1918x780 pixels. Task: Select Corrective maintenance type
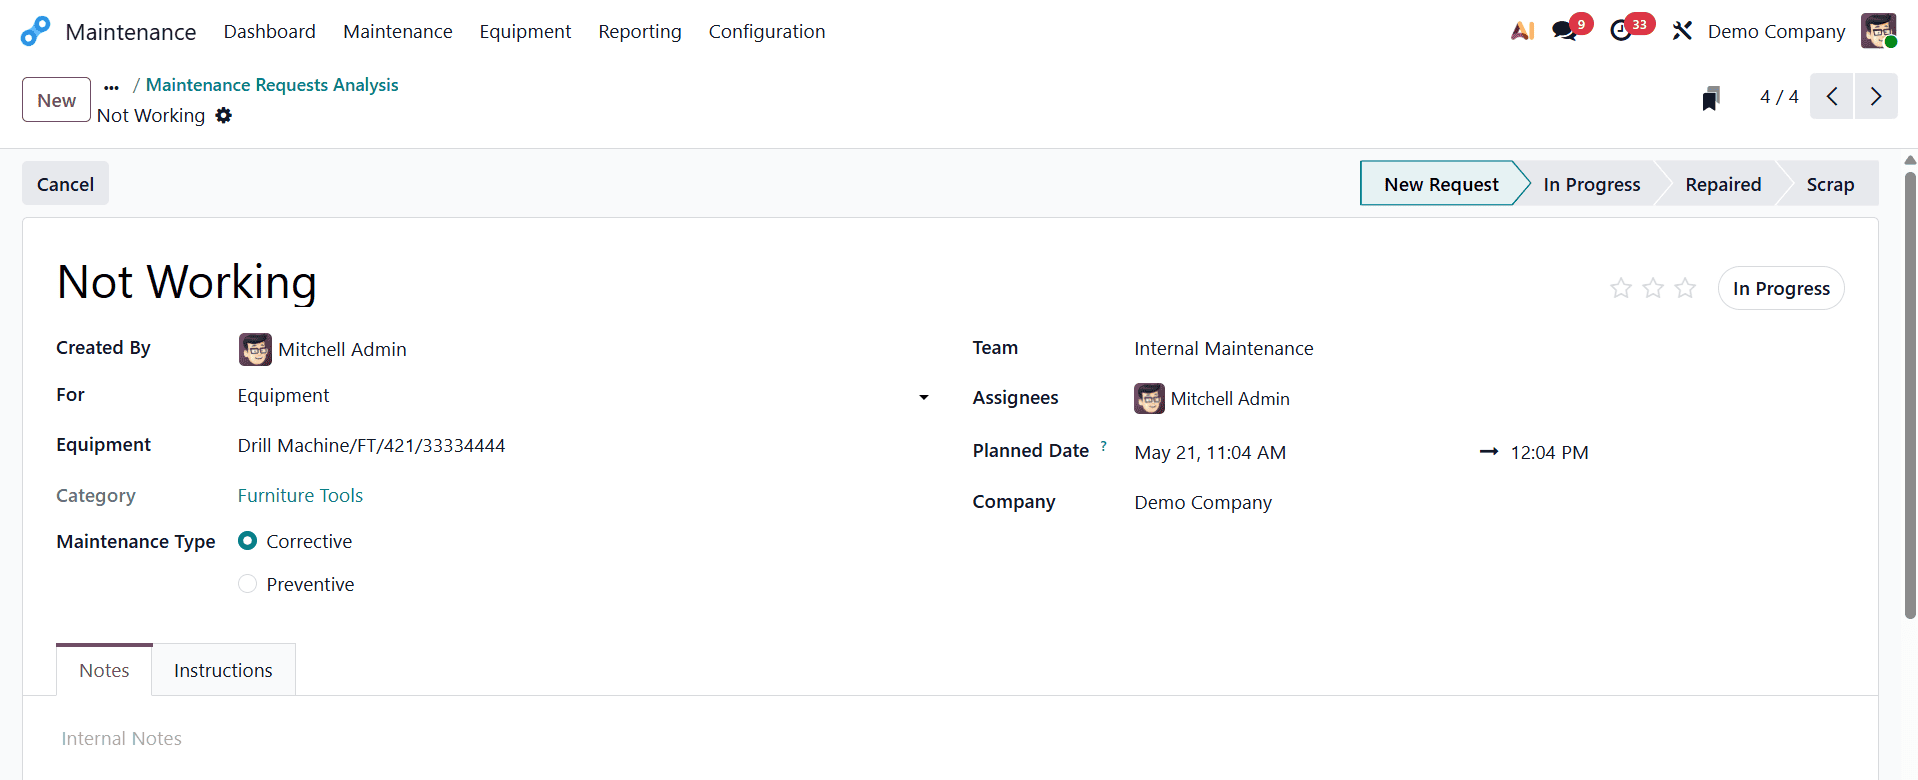pyautogui.click(x=248, y=541)
